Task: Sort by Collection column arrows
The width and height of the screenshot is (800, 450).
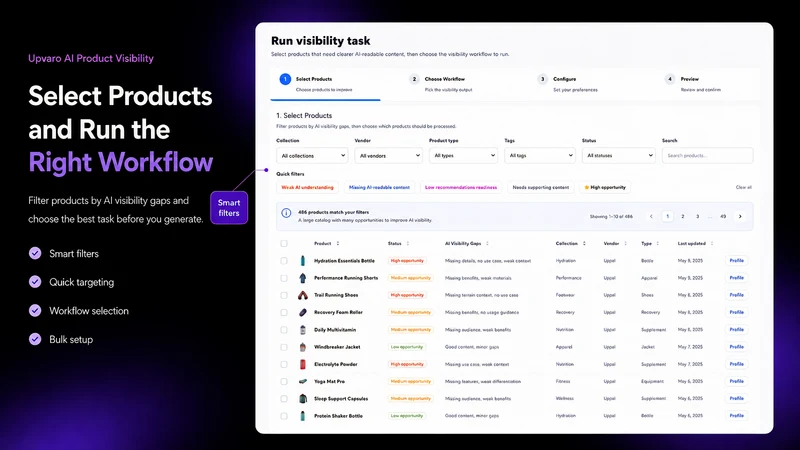Action: coord(584,243)
